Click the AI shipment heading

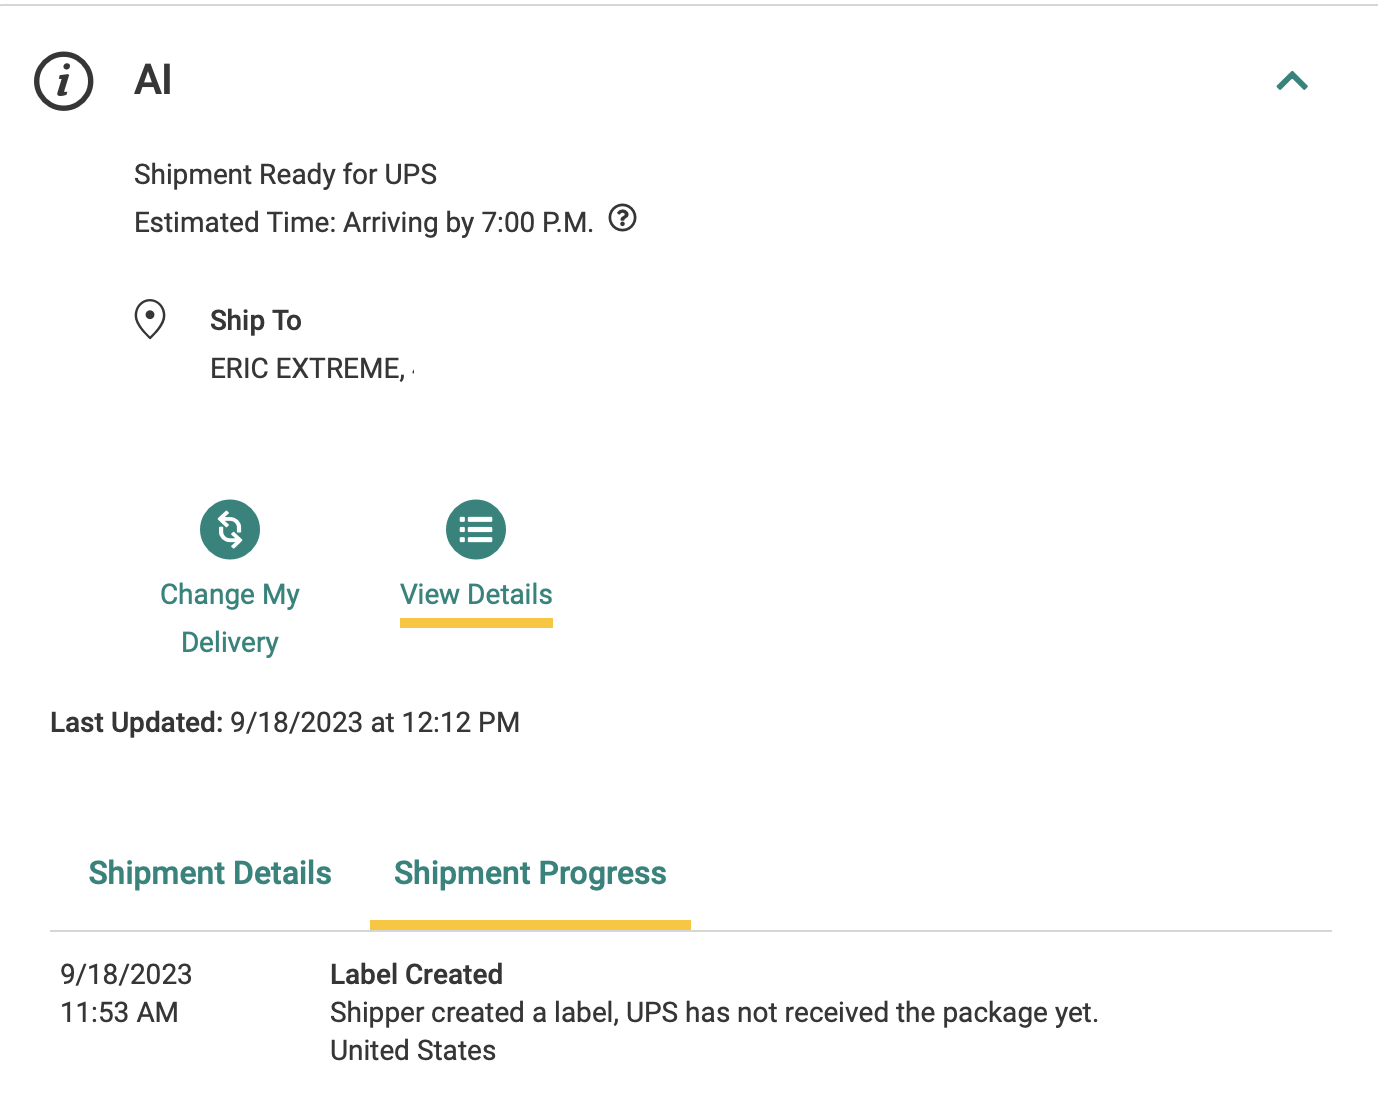tap(153, 80)
